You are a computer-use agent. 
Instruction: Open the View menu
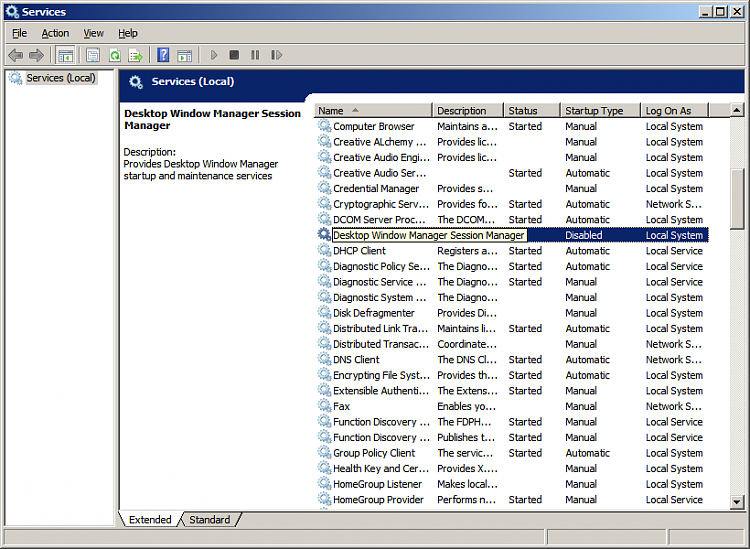(x=93, y=33)
